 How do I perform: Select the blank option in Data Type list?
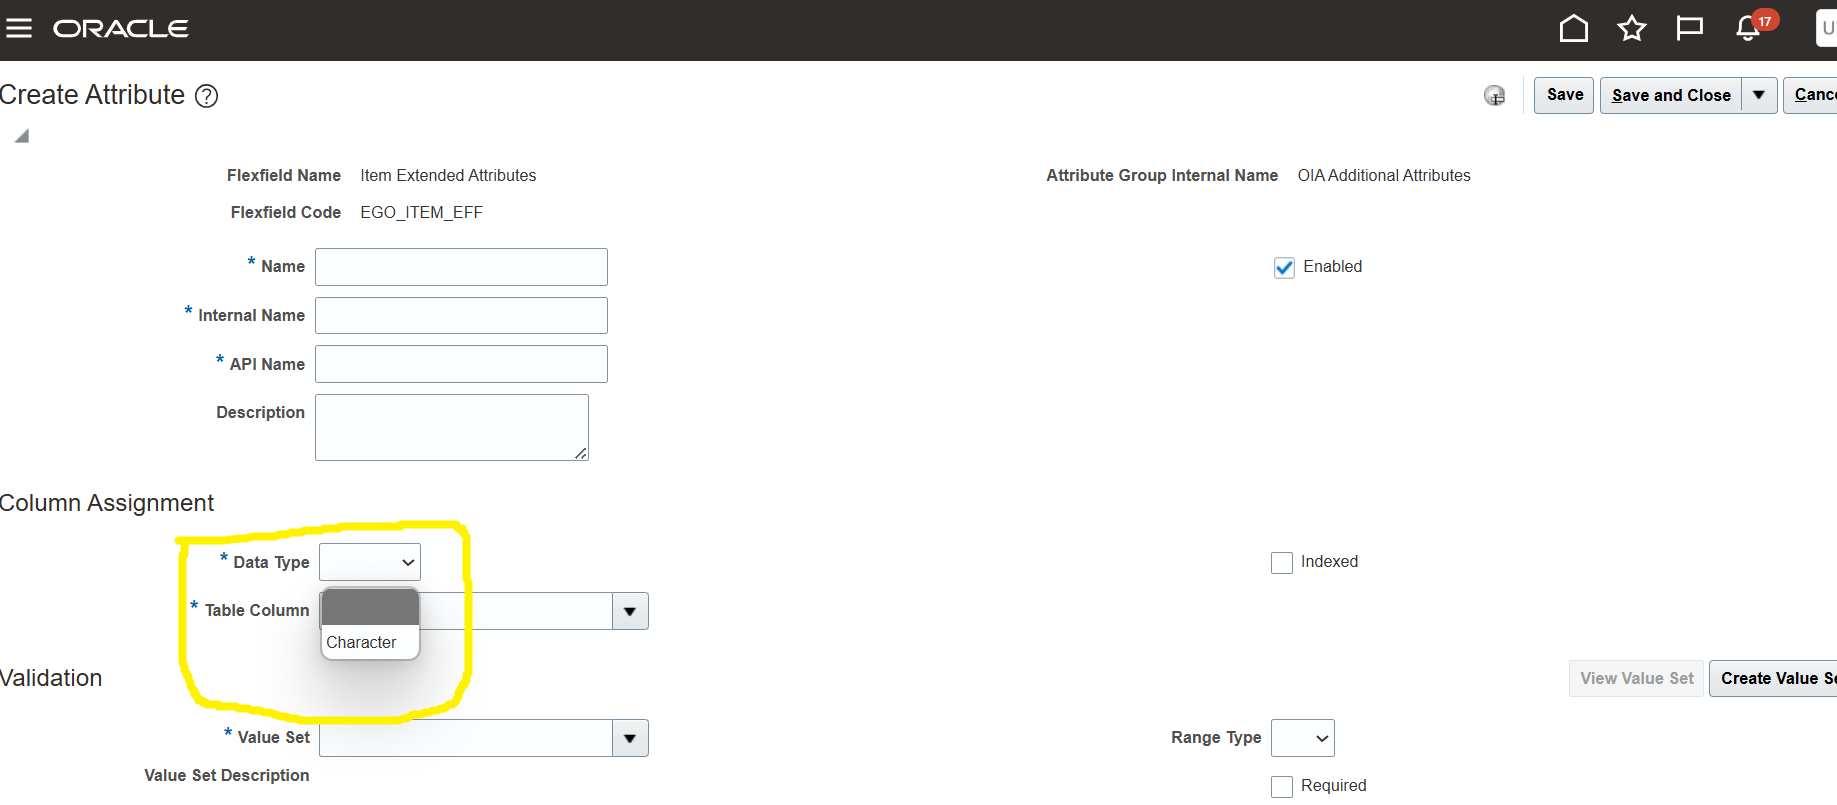[x=370, y=607]
